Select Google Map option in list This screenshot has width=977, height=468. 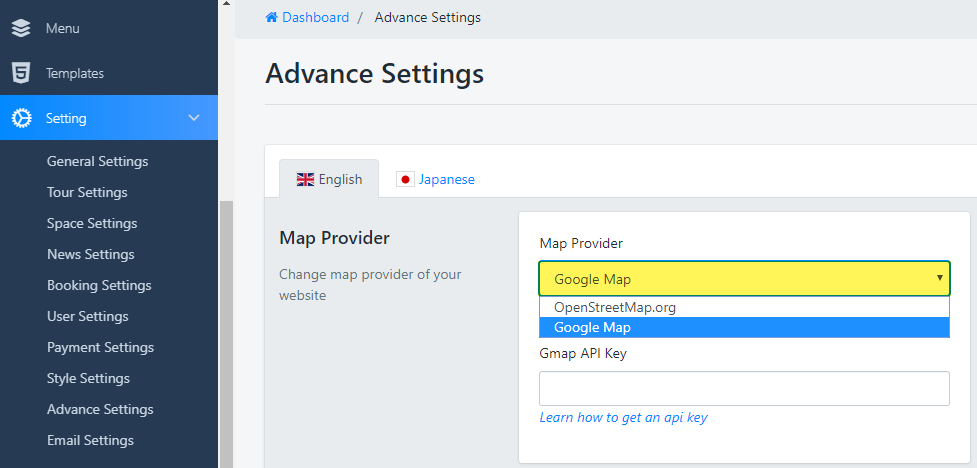coord(592,328)
